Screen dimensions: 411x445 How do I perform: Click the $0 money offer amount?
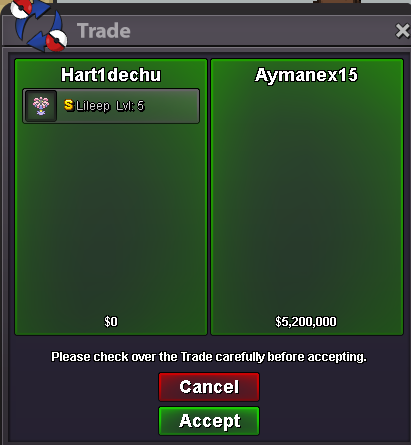111,322
